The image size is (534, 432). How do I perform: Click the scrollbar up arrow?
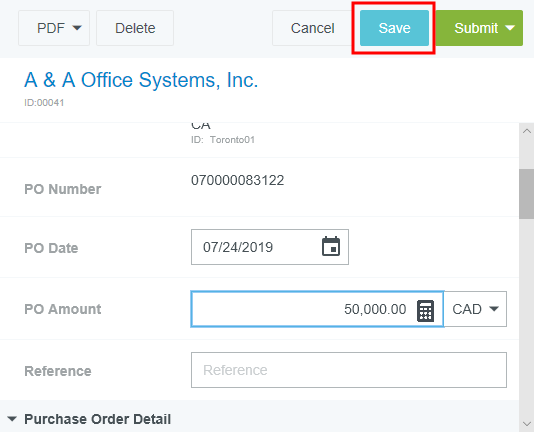pos(527,131)
